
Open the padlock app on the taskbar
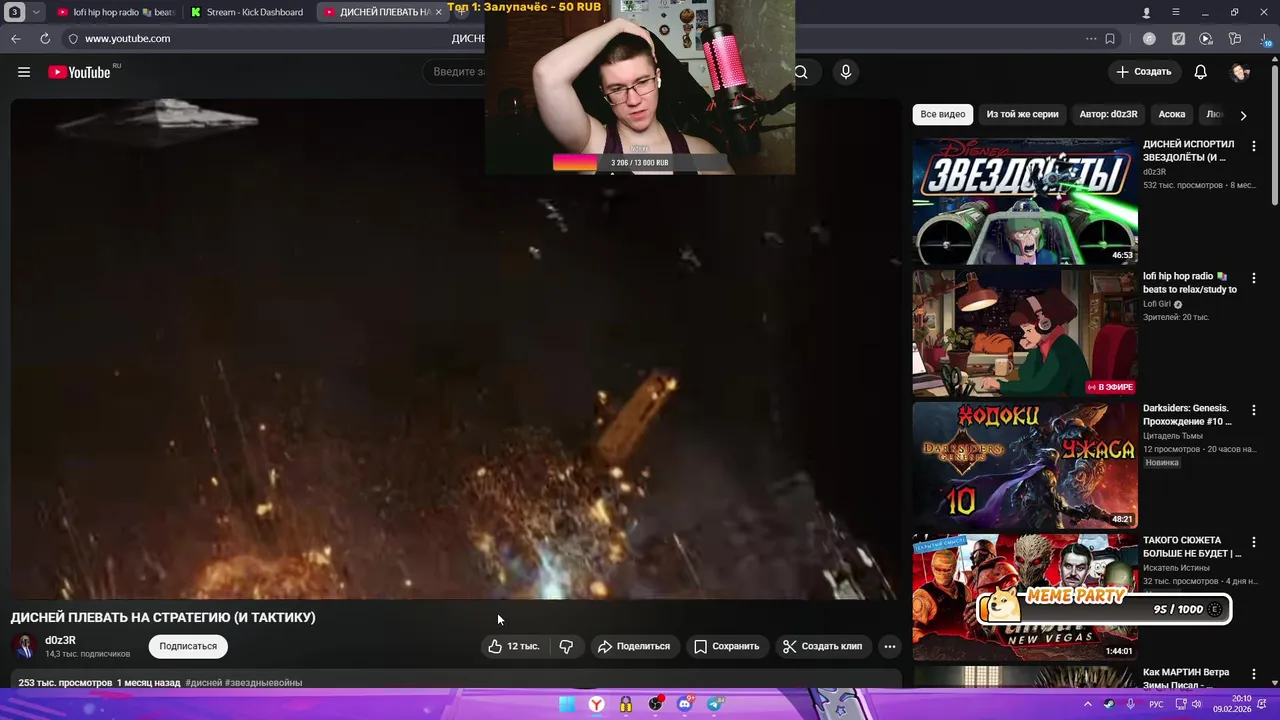click(x=626, y=704)
